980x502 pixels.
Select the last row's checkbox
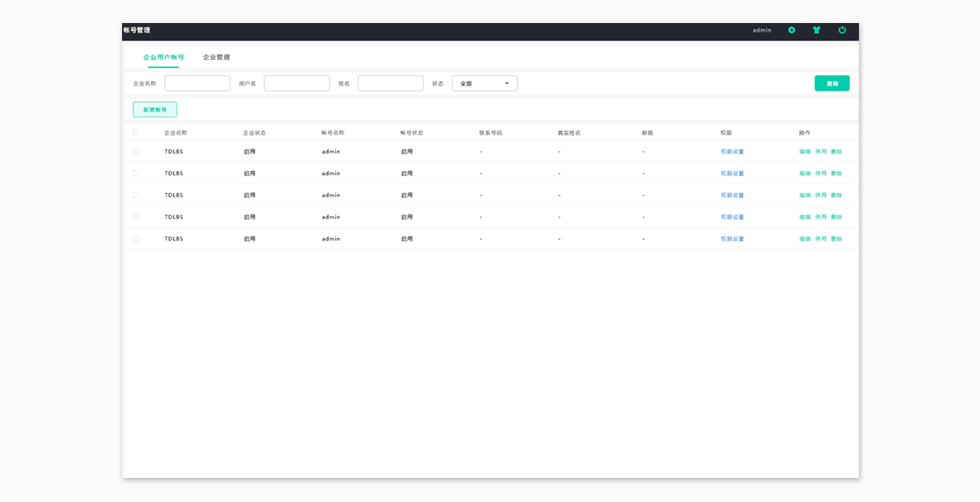click(x=136, y=238)
